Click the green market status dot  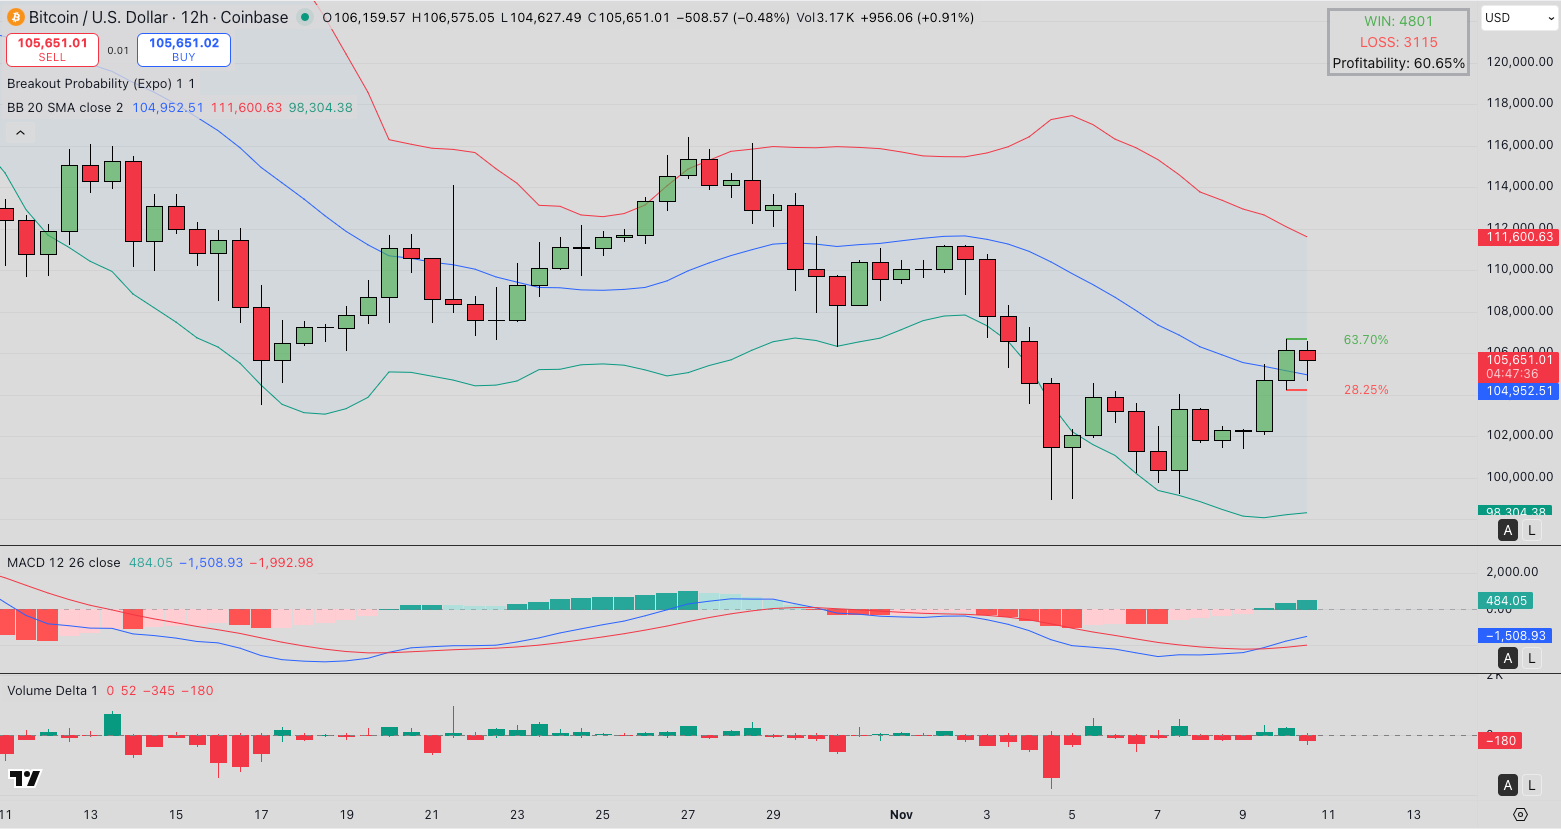coord(303,17)
